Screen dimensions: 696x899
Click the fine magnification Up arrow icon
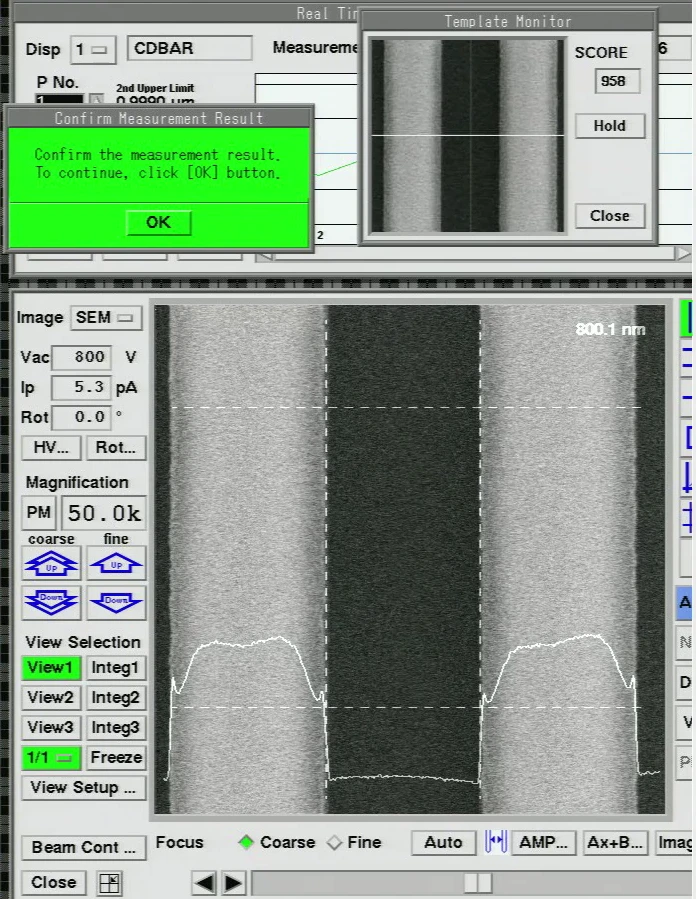click(x=116, y=564)
